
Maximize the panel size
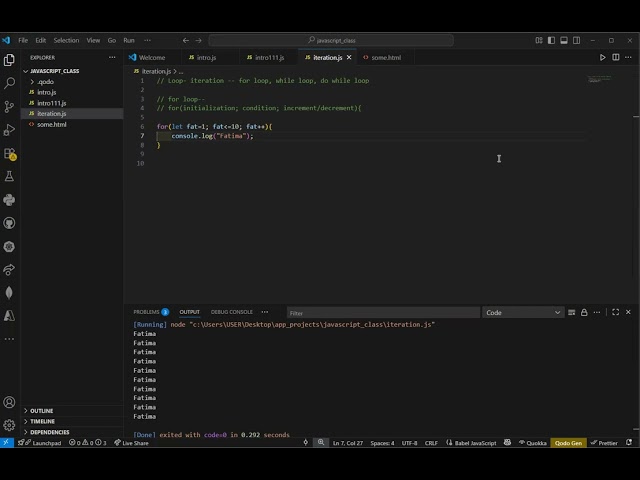click(616, 312)
